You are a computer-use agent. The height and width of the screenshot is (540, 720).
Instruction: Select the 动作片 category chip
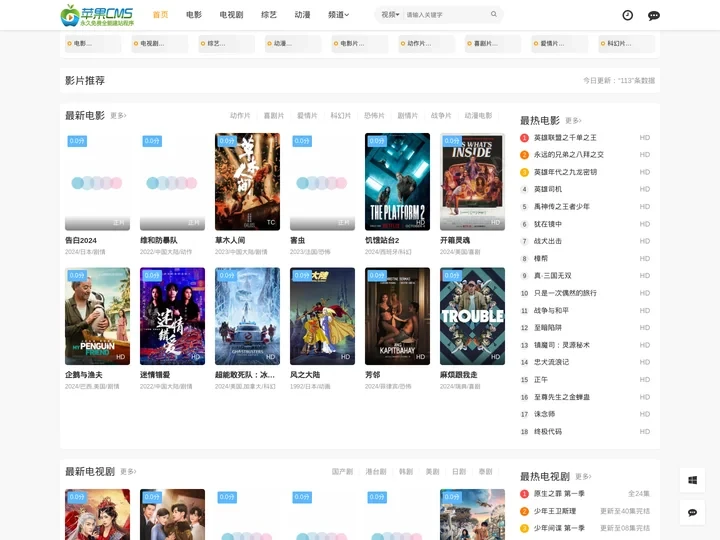[x=426, y=44]
